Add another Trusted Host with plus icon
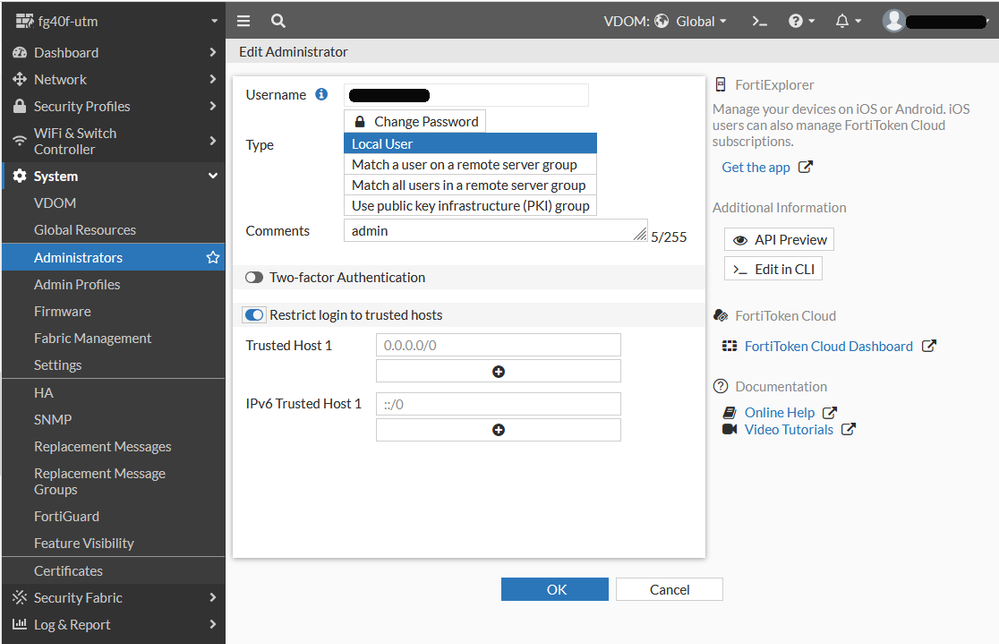This screenshot has height=644, width=999. (498, 371)
